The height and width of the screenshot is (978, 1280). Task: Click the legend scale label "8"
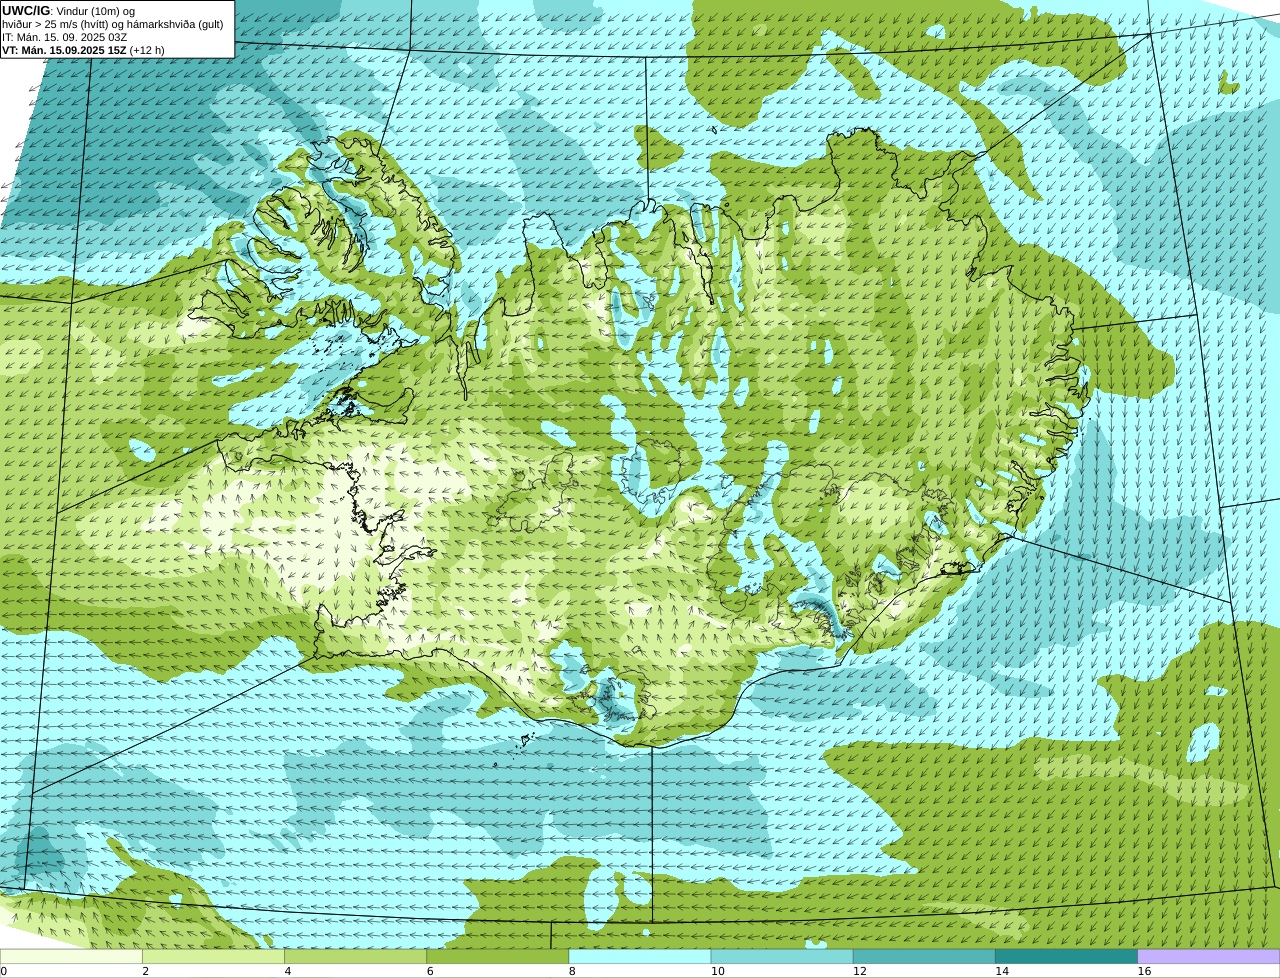[572, 971]
